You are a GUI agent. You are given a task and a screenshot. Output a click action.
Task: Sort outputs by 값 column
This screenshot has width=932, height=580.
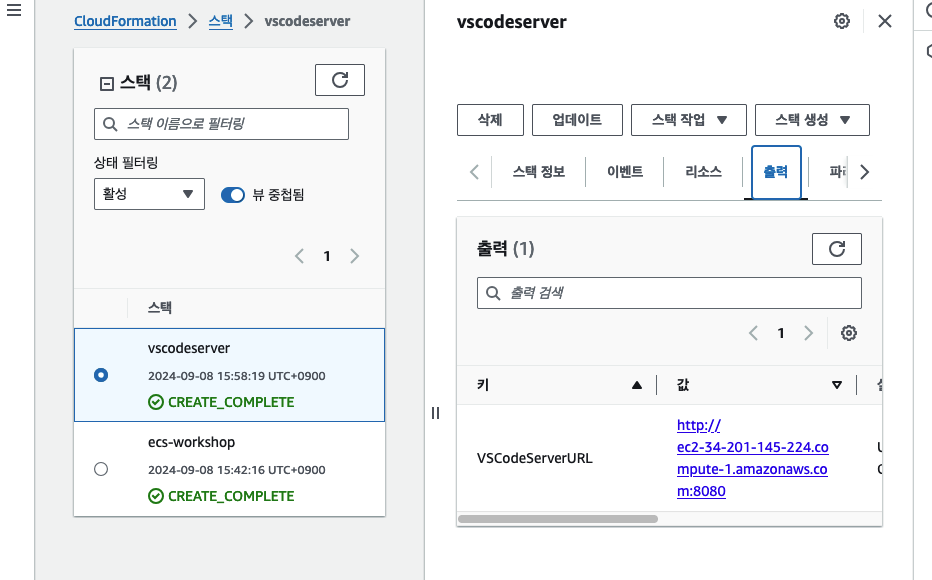point(837,385)
